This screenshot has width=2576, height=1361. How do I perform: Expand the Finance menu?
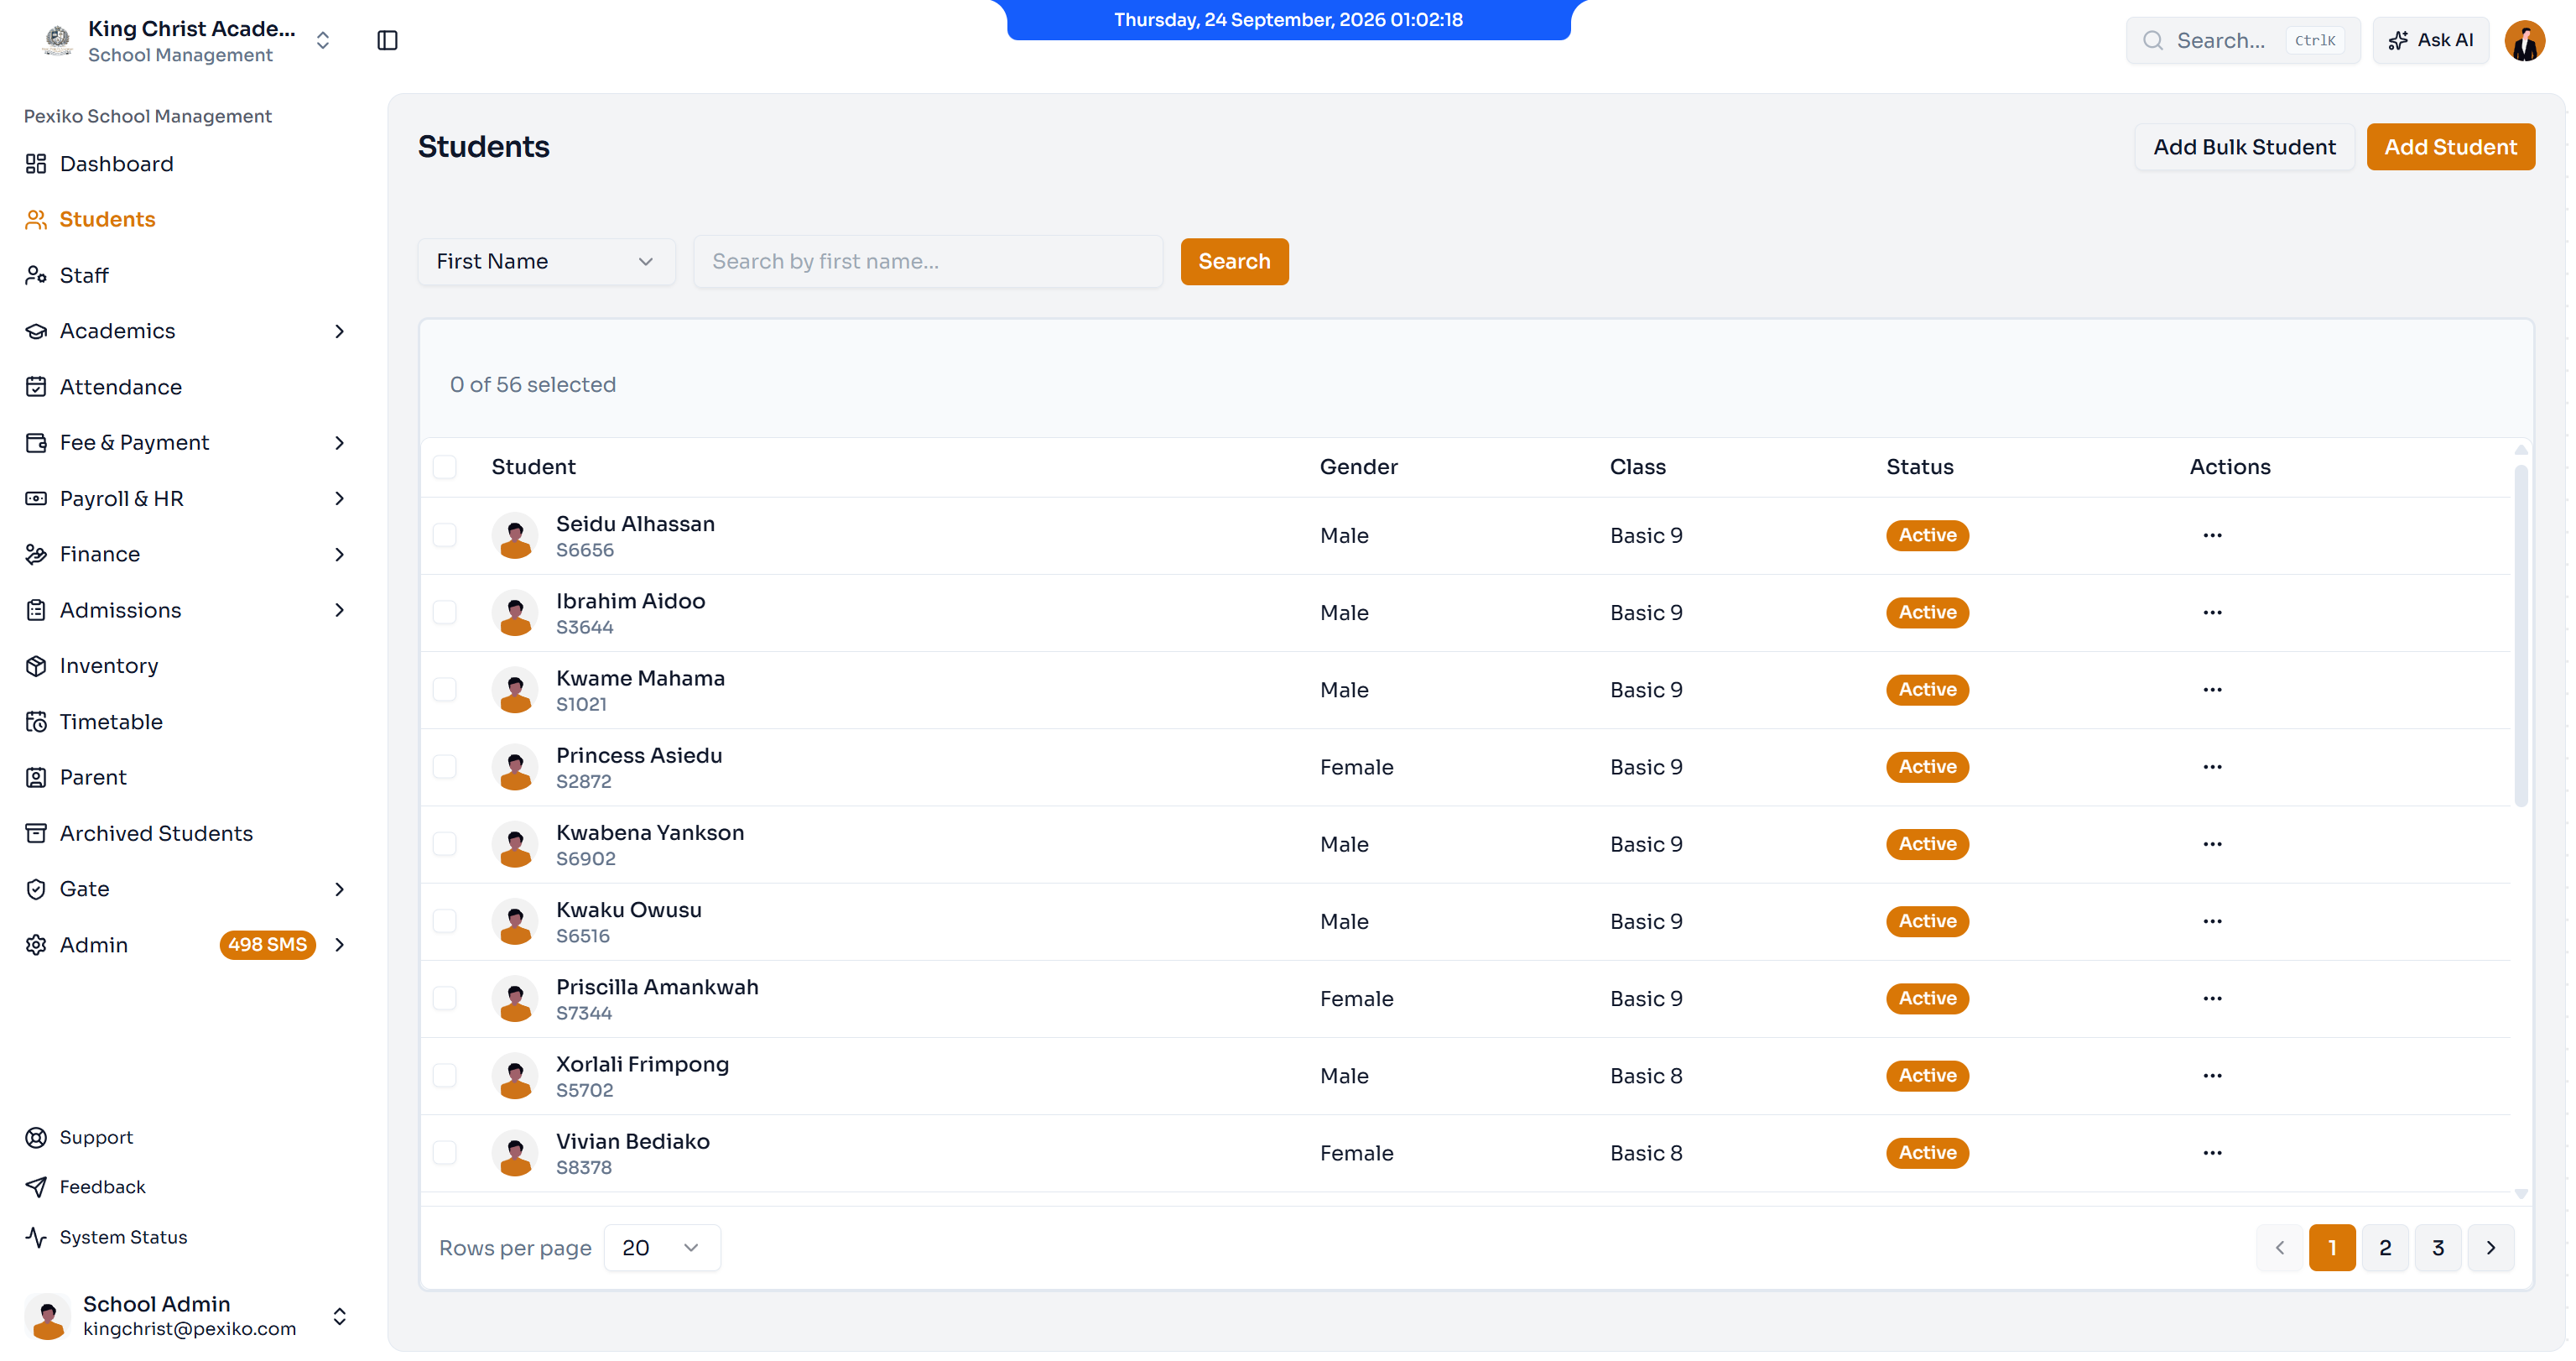tap(187, 554)
